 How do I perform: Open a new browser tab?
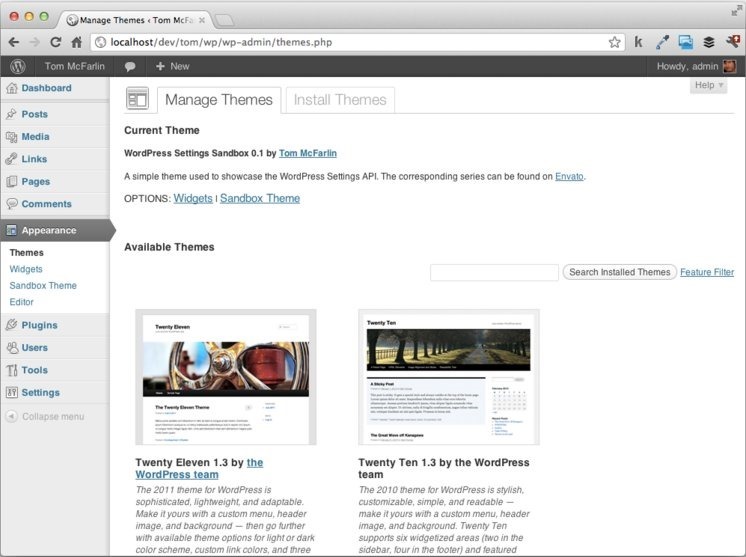point(224,20)
